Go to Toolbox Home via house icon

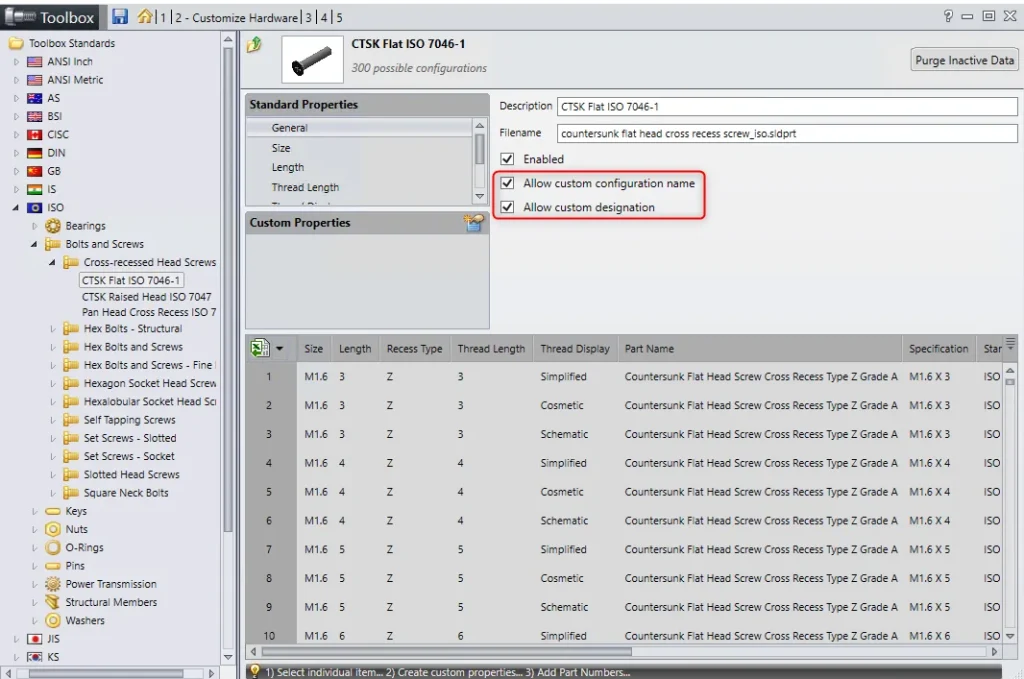pyautogui.click(x=145, y=16)
